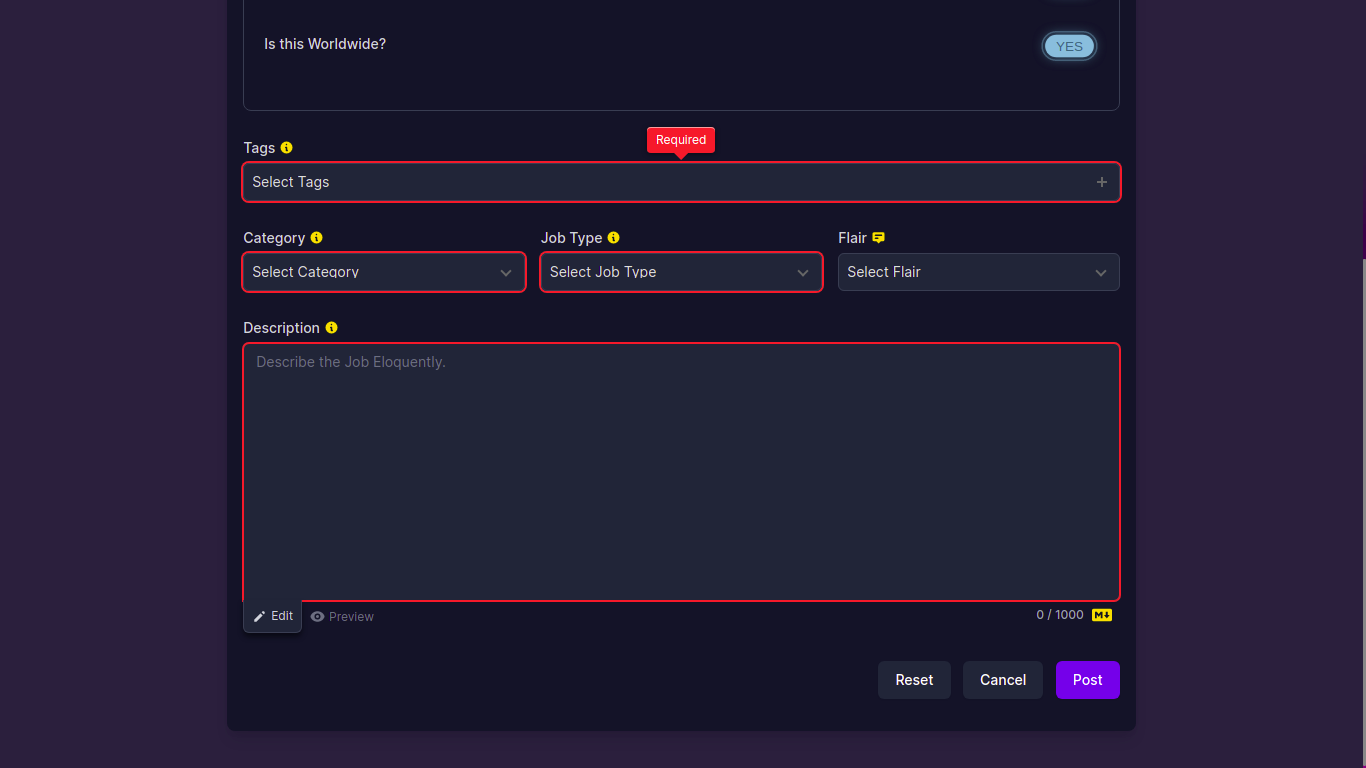Image resolution: width=1366 pixels, height=768 pixels.
Task: Switch to the Preview tab
Action: coord(342,616)
